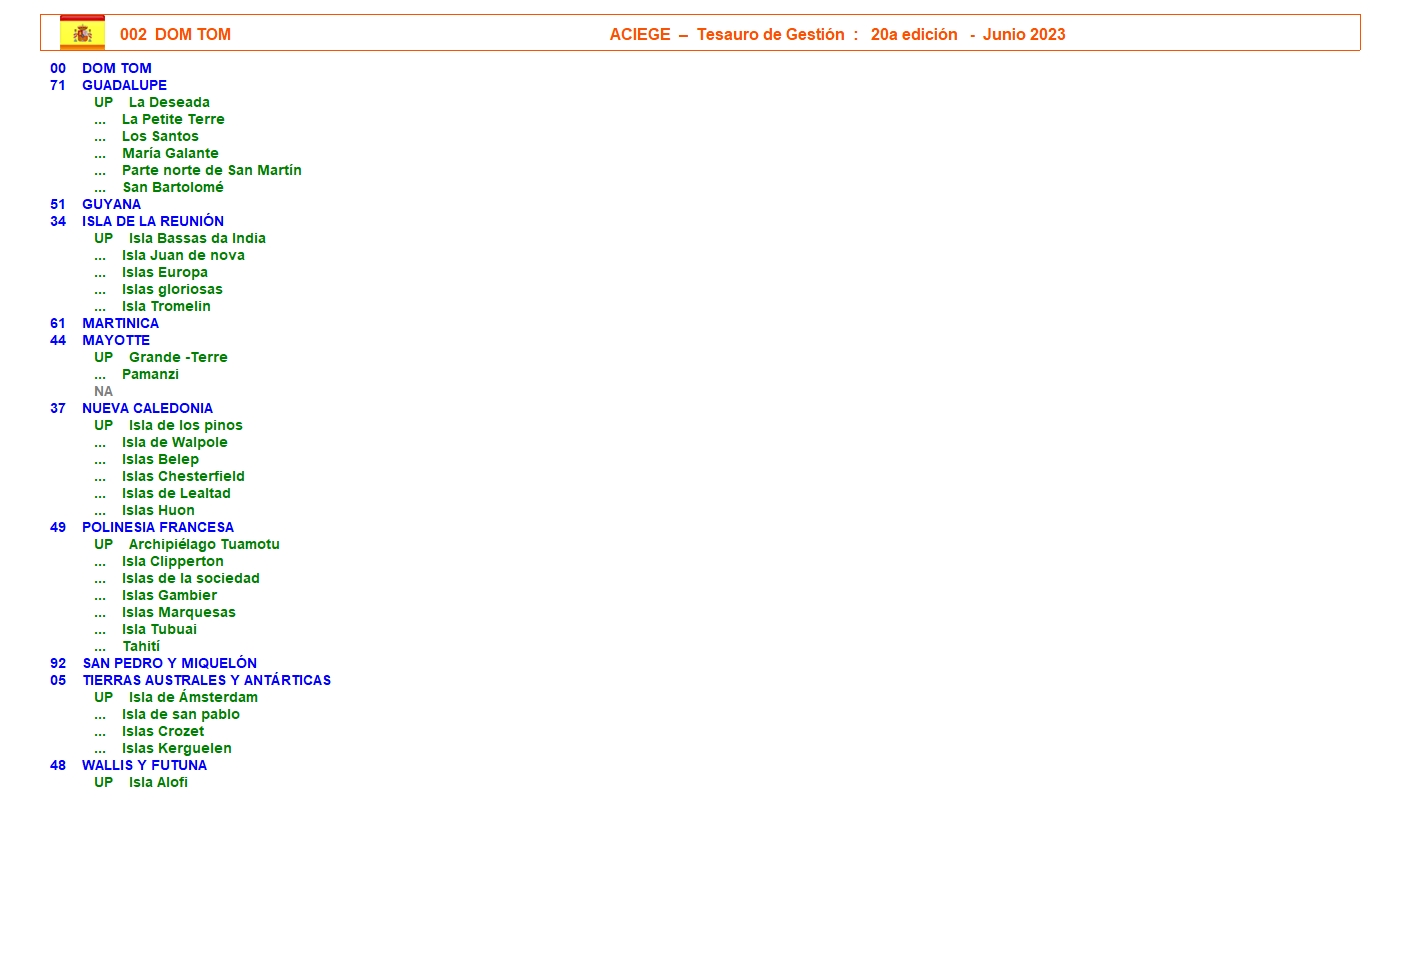Open the GUADALUPE entry

124,85
